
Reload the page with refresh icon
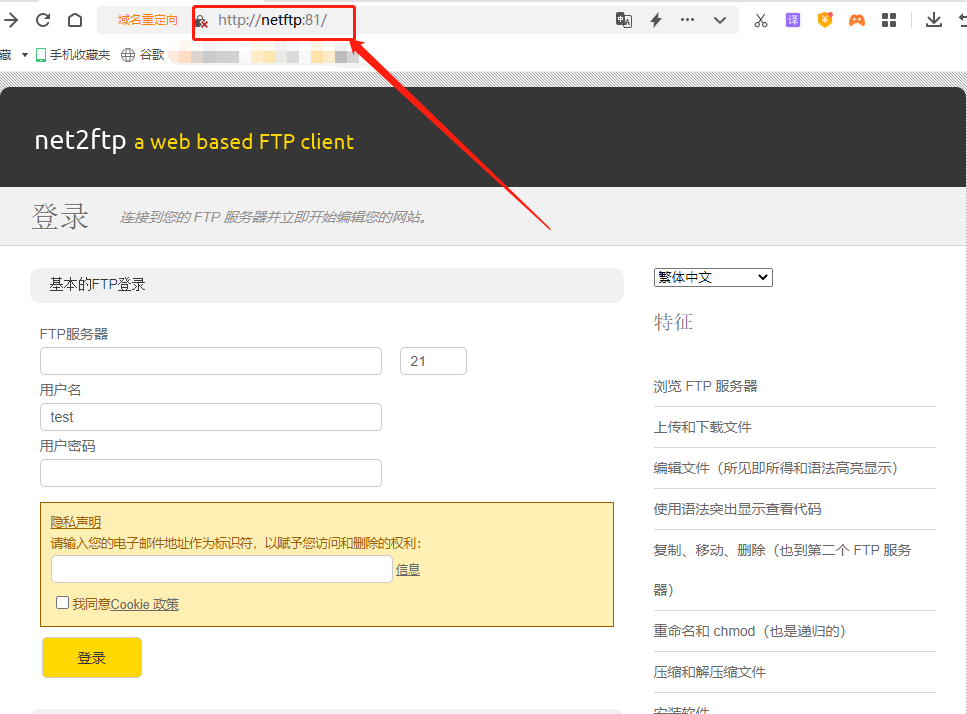click(x=43, y=20)
